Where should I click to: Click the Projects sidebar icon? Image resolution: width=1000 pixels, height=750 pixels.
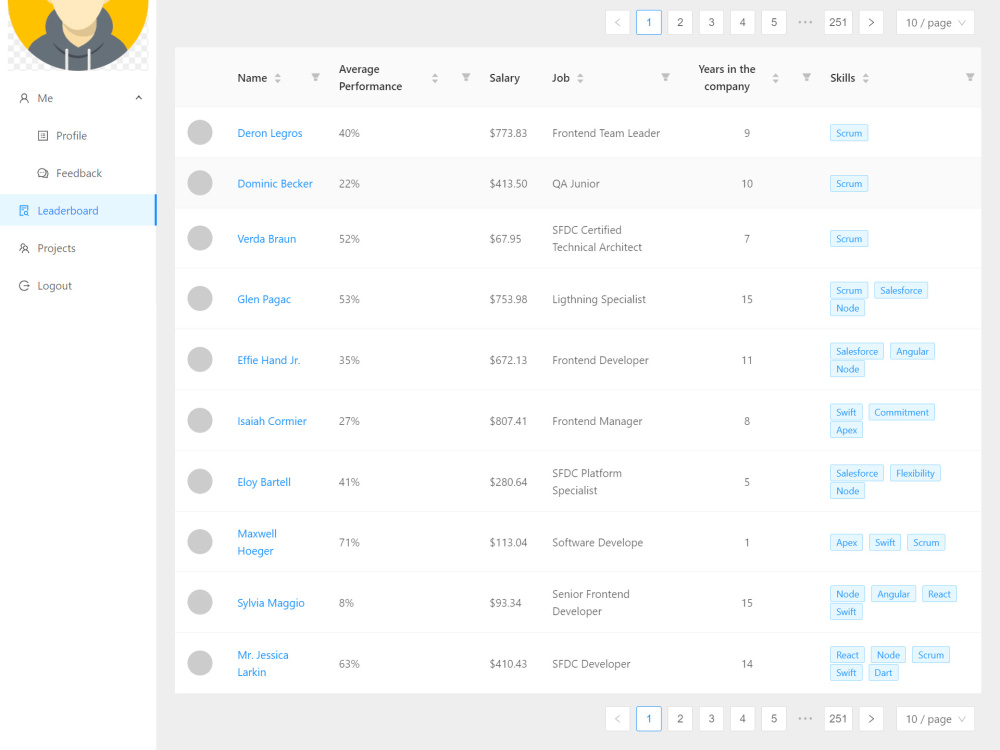(x=24, y=248)
